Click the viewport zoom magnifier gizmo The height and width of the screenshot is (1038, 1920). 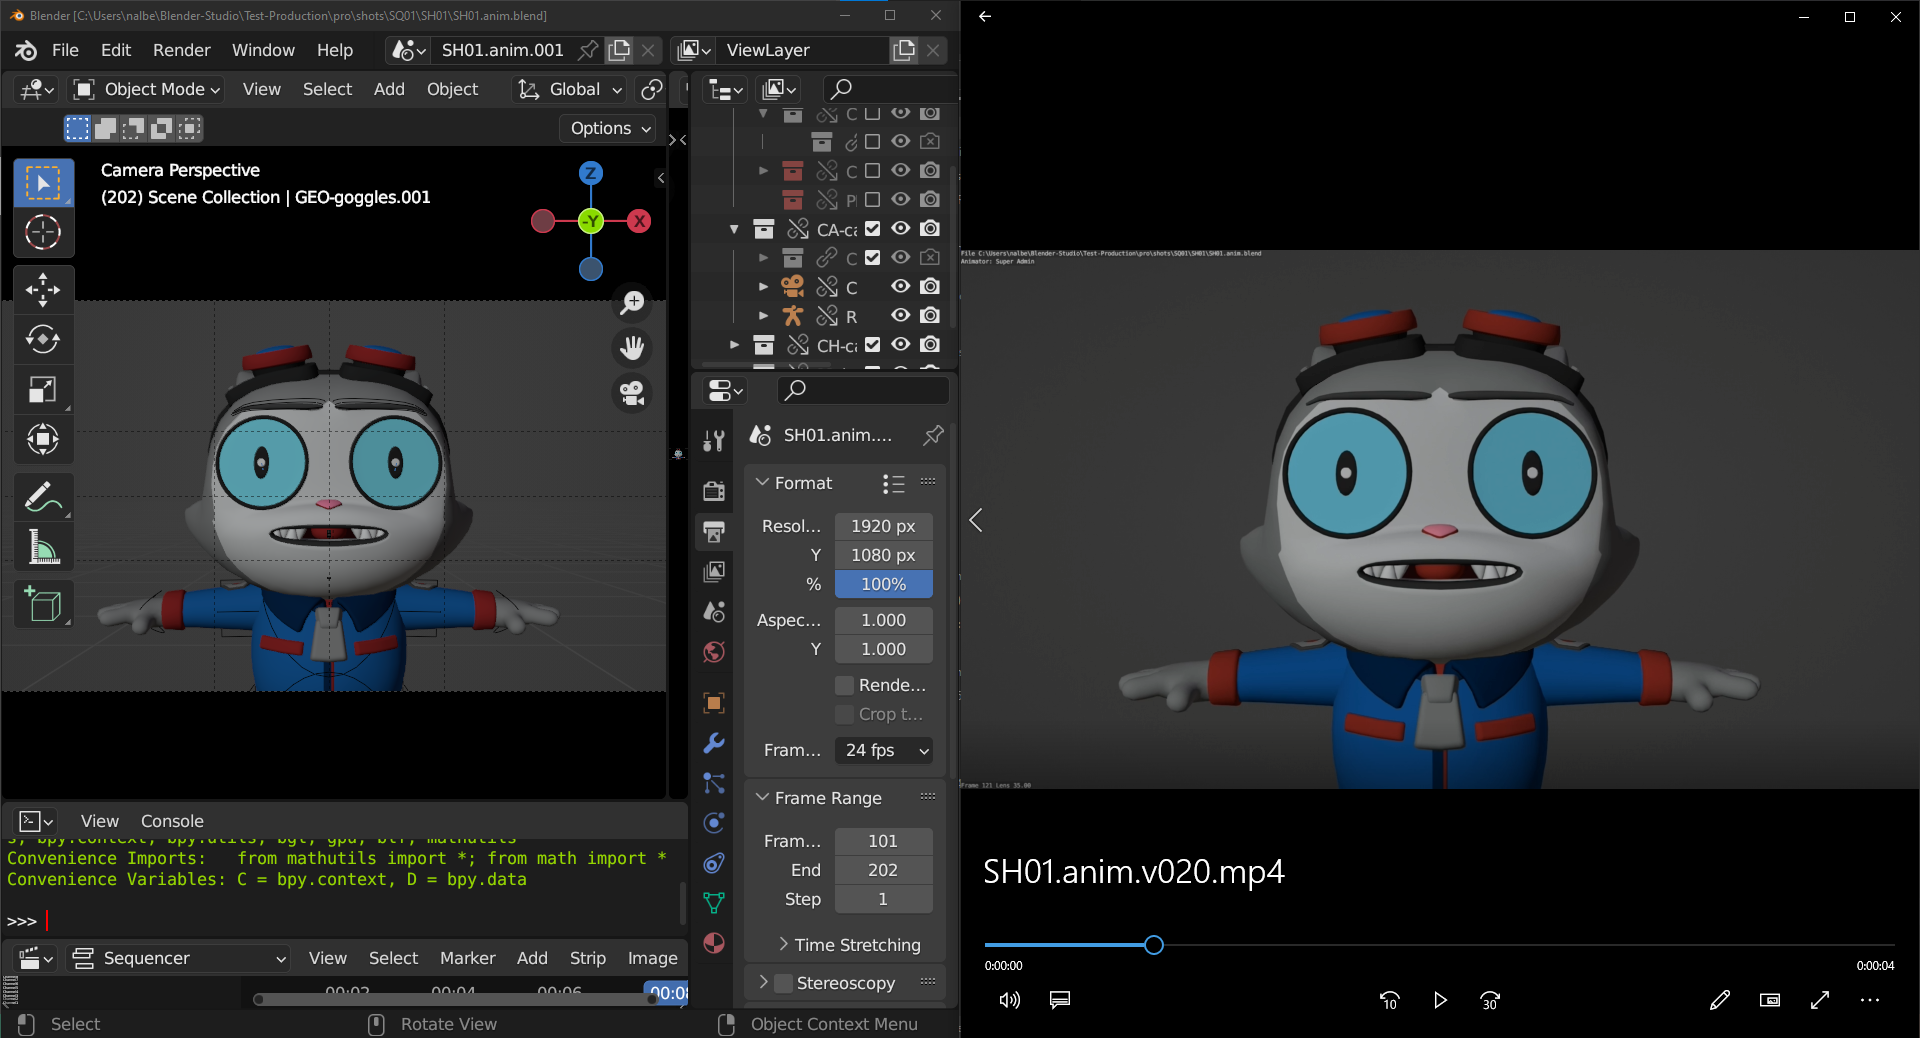pos(632,302)
